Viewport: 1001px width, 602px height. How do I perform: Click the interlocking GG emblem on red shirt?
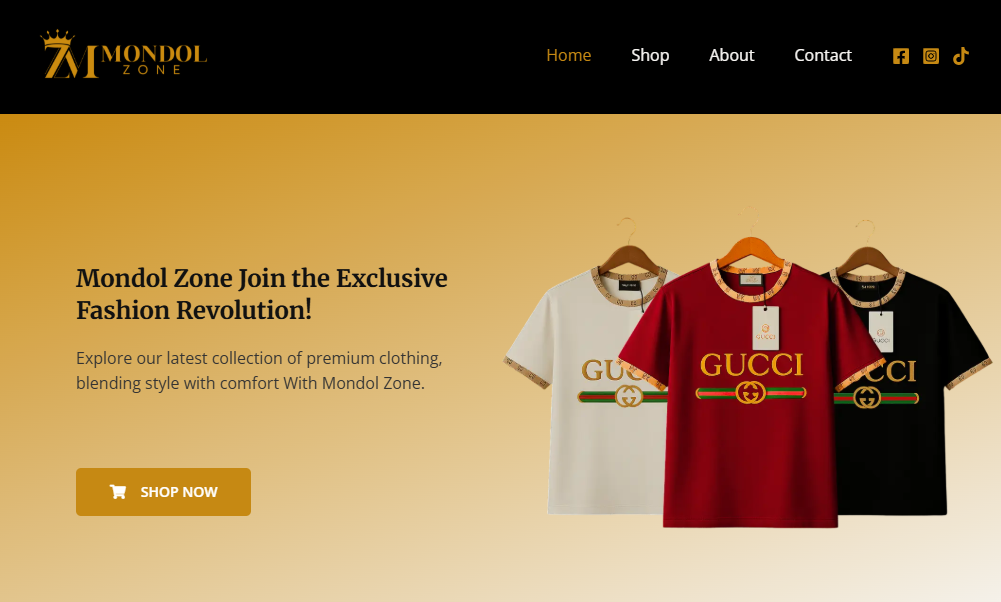[750, 392]
